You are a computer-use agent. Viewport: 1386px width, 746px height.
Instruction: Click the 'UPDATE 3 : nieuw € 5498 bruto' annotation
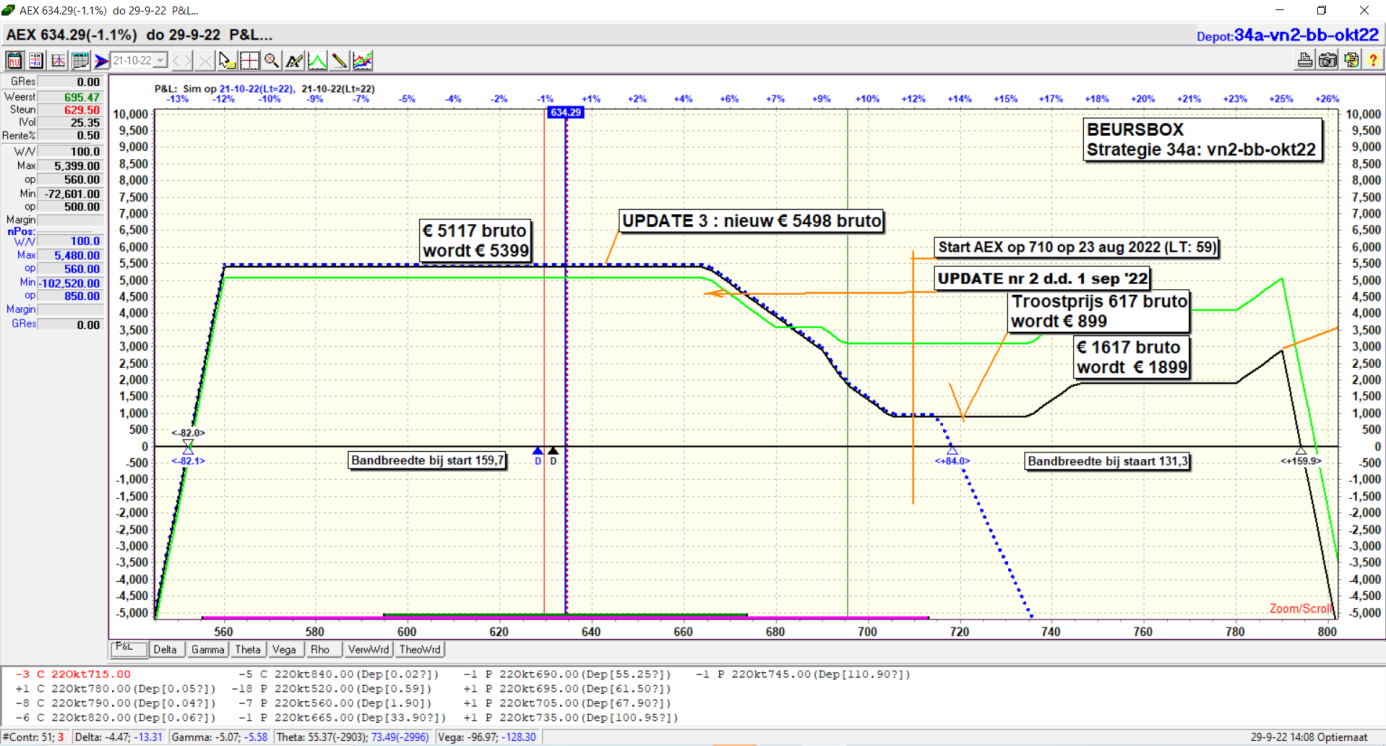pyautogui.click(x=752, y=221)
